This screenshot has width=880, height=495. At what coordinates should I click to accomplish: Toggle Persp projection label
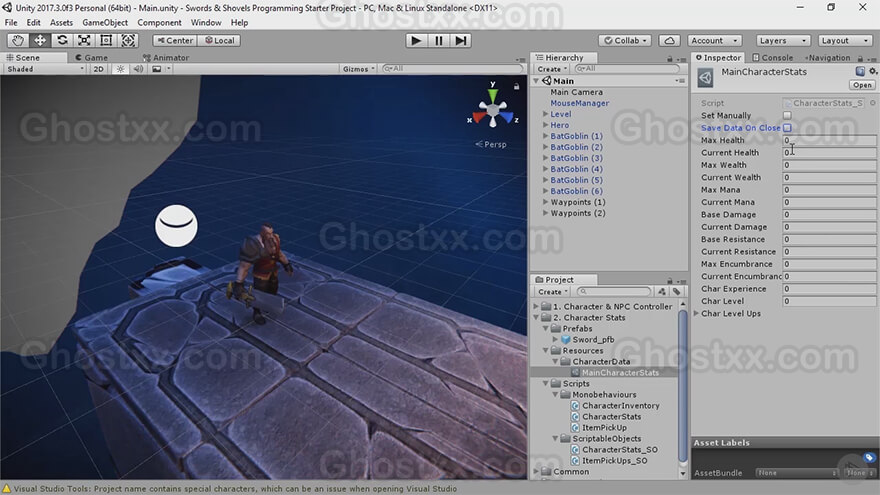(x=491, y=144)
